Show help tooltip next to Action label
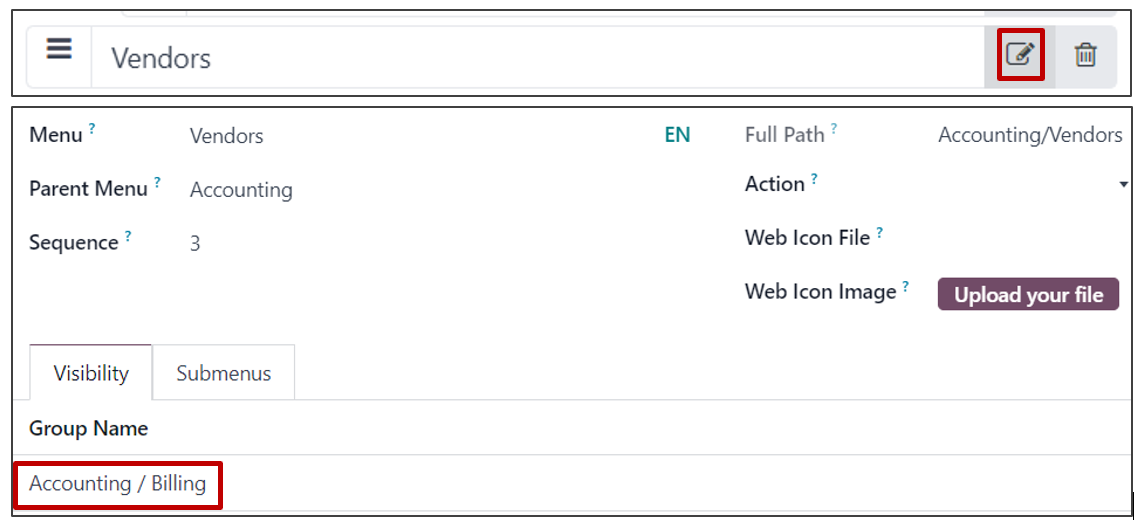Viewport: 1140px width, 525px height. click(814, 177)
